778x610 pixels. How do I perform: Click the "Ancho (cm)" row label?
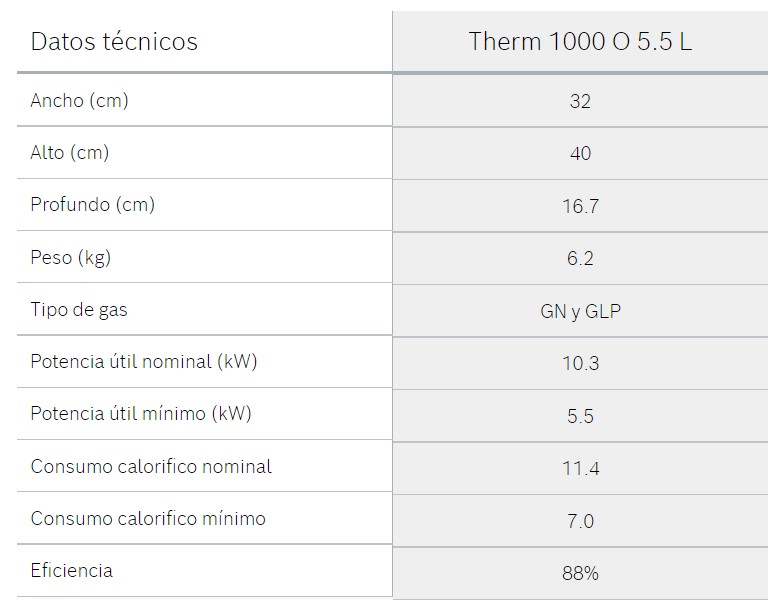tap(80, 101)
